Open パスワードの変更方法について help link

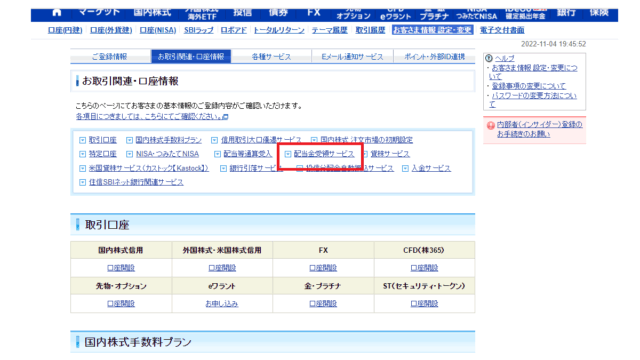point(533,100)
